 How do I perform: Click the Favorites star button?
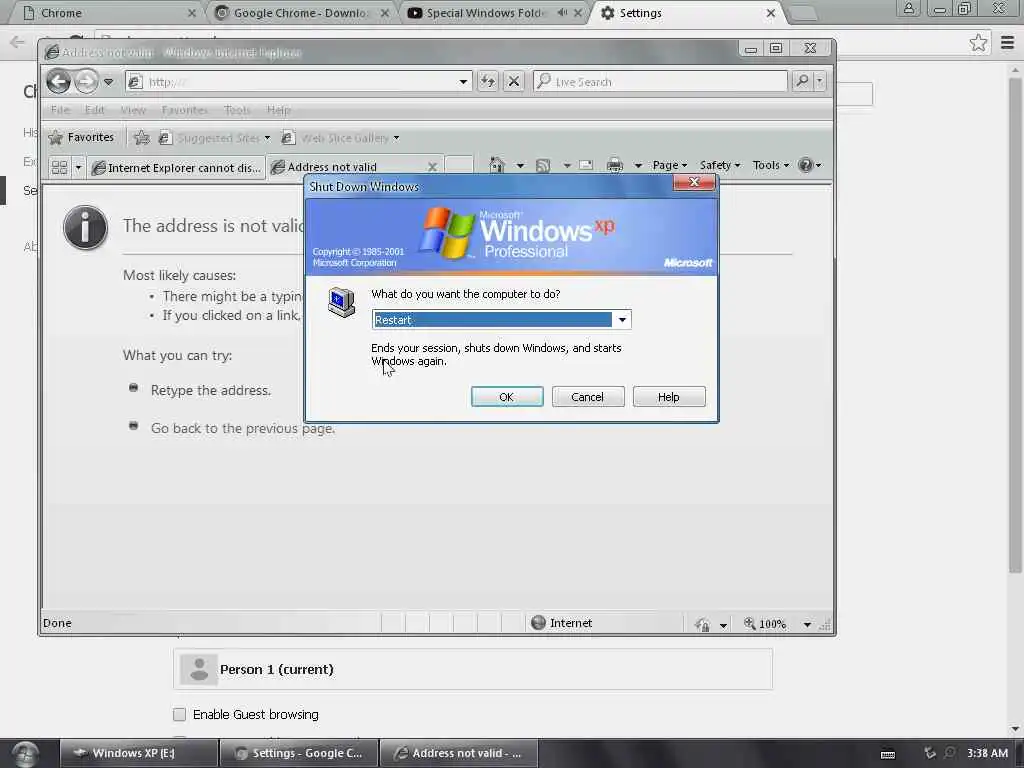point(82,137)
